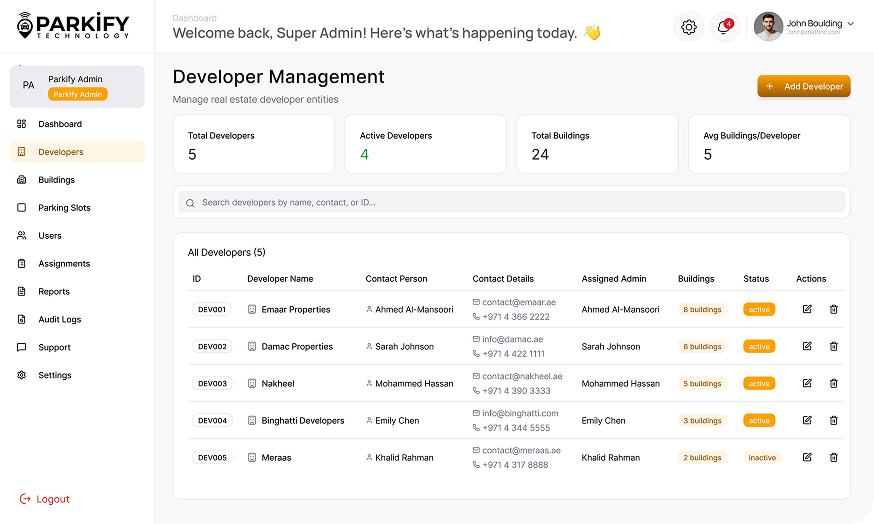The height and width of the screenshot is (524, 874).
Task: Open the settings gear icon in header
Action: (689, 27)
